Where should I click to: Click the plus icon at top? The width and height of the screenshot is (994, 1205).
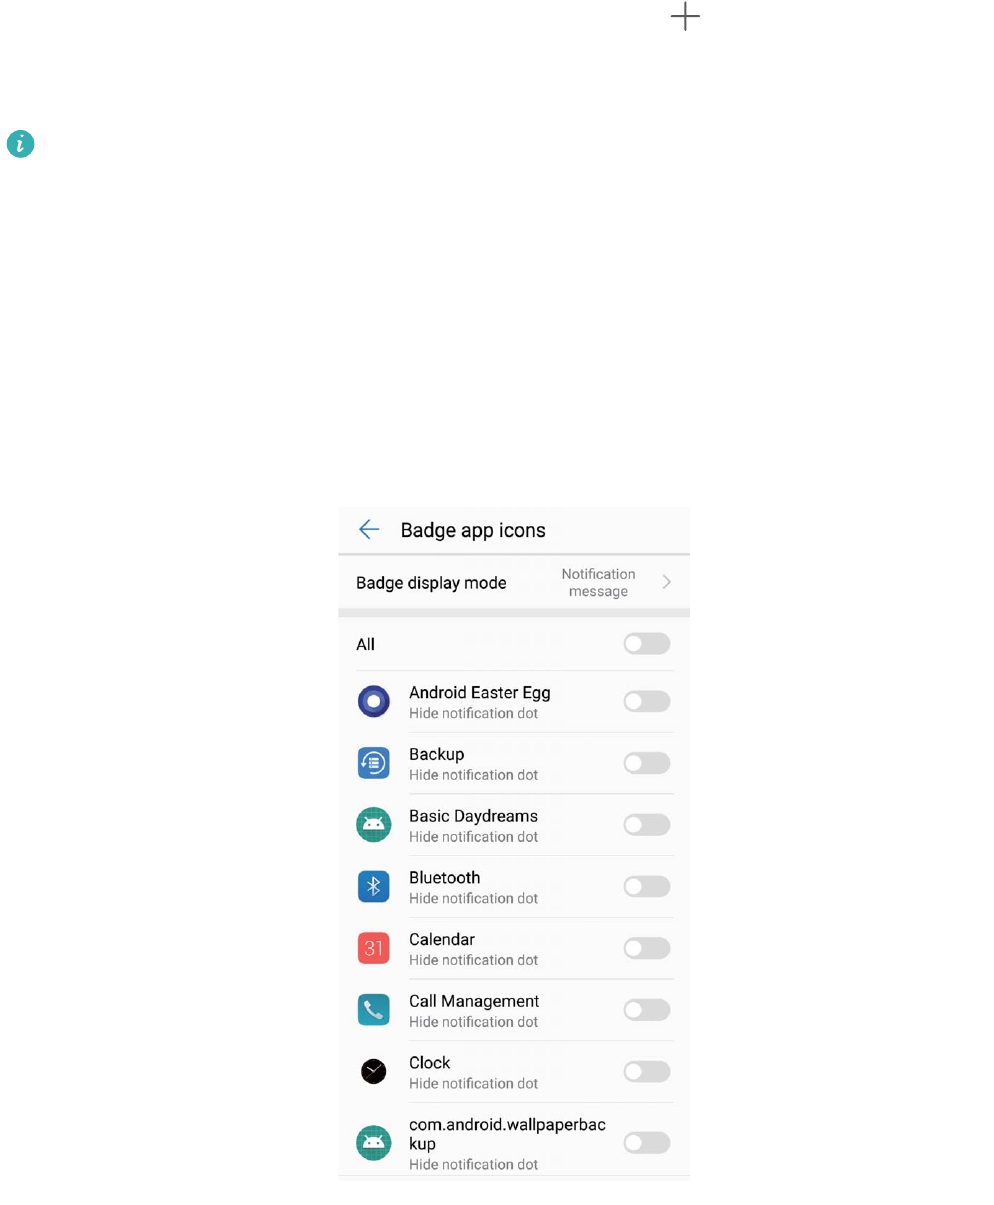click(x=685, y=17)
